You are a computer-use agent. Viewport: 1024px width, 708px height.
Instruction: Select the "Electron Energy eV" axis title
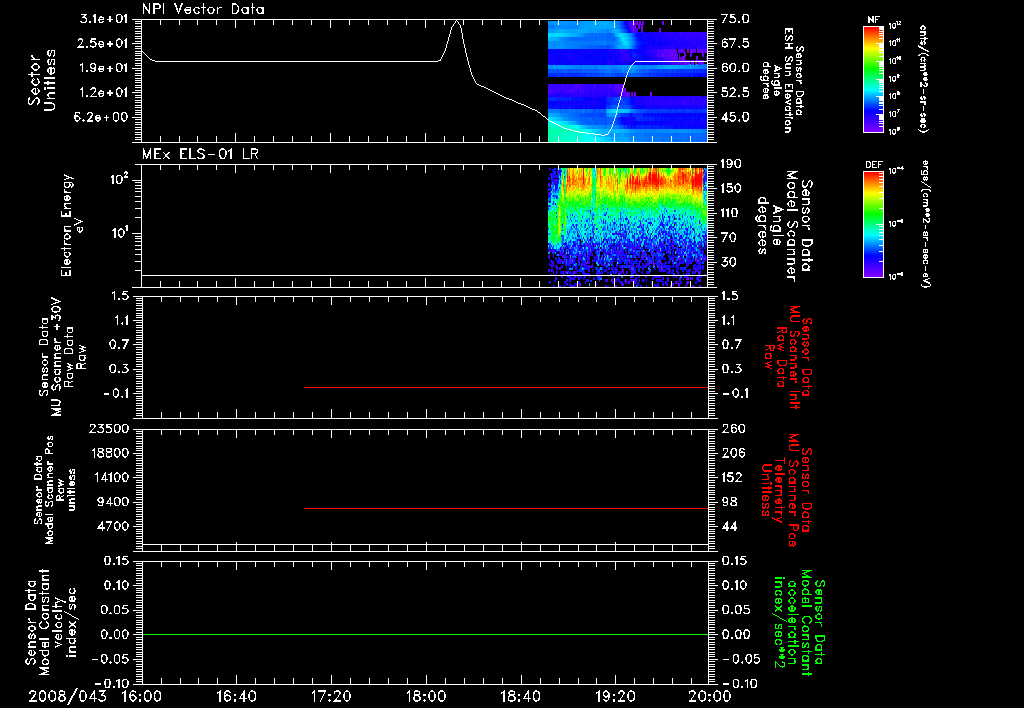(x=73, y=225)
